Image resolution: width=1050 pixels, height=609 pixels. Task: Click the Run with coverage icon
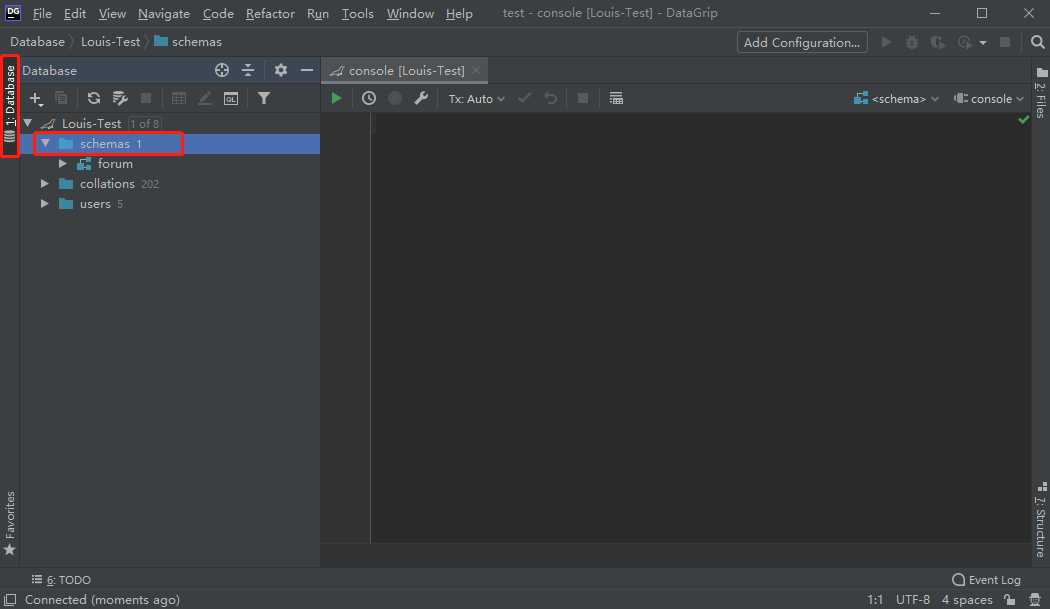pyautogui.click(x=938, y=42)
